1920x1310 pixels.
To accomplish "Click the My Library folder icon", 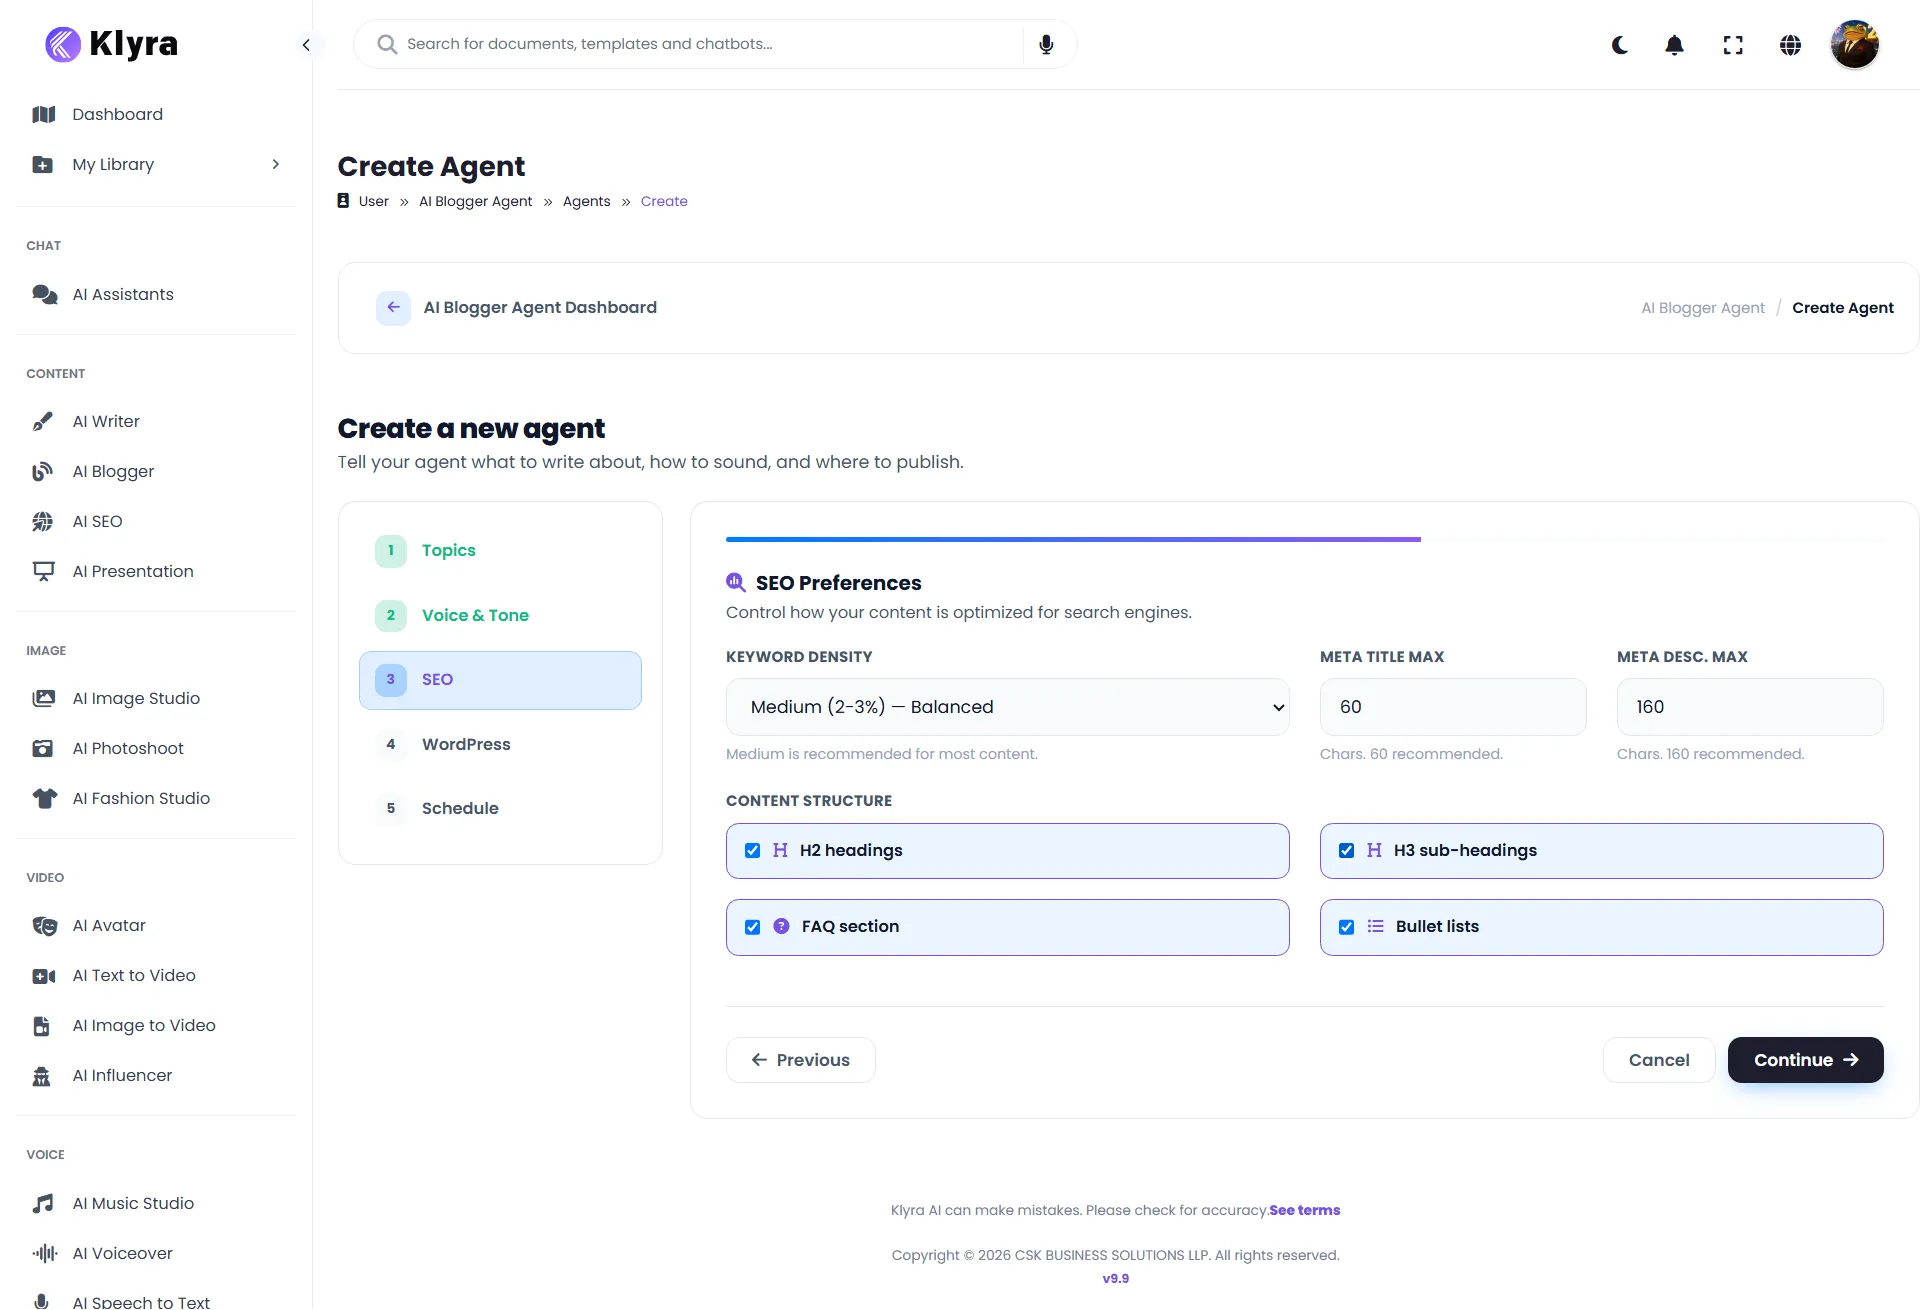I will tap(42, 164).
